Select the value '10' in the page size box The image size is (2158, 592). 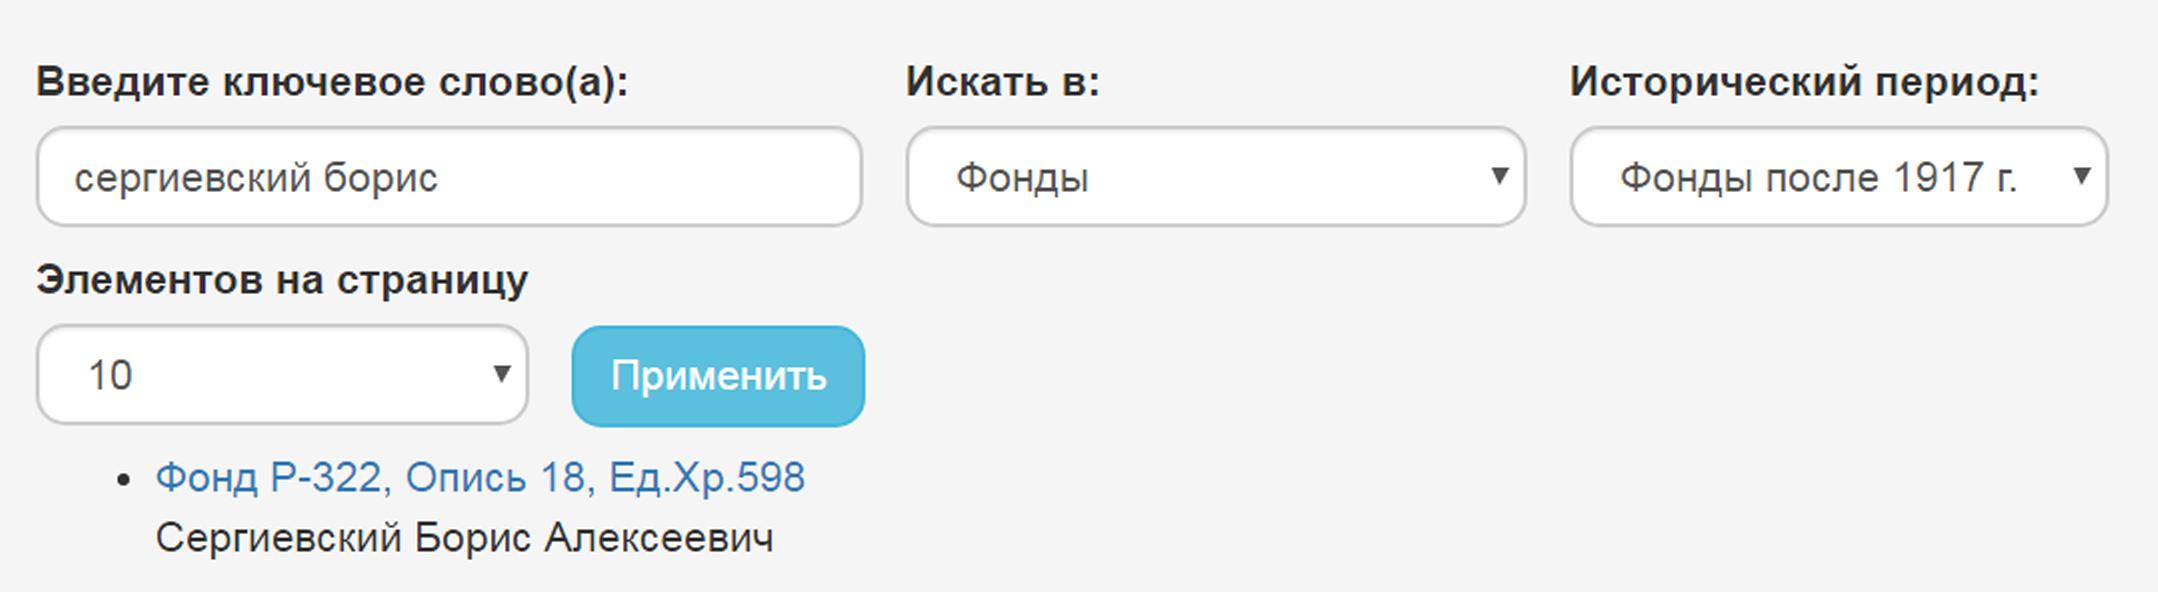point(110,376)
